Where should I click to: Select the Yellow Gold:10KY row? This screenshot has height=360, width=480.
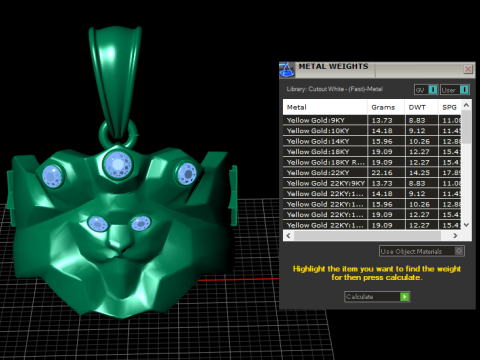pos(372,131)
